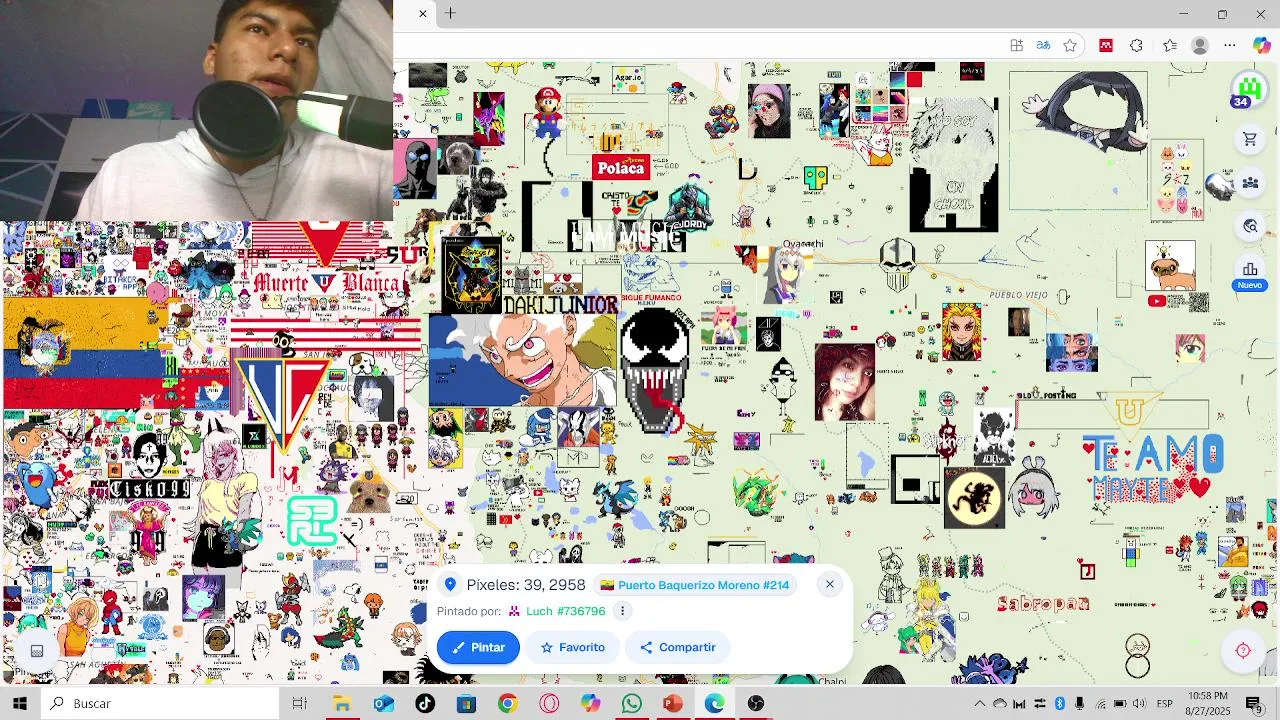Viewport: 1280px width, 720px height.
Task: Open TikTok from the taskbar
Action: [x=425, y=703]
